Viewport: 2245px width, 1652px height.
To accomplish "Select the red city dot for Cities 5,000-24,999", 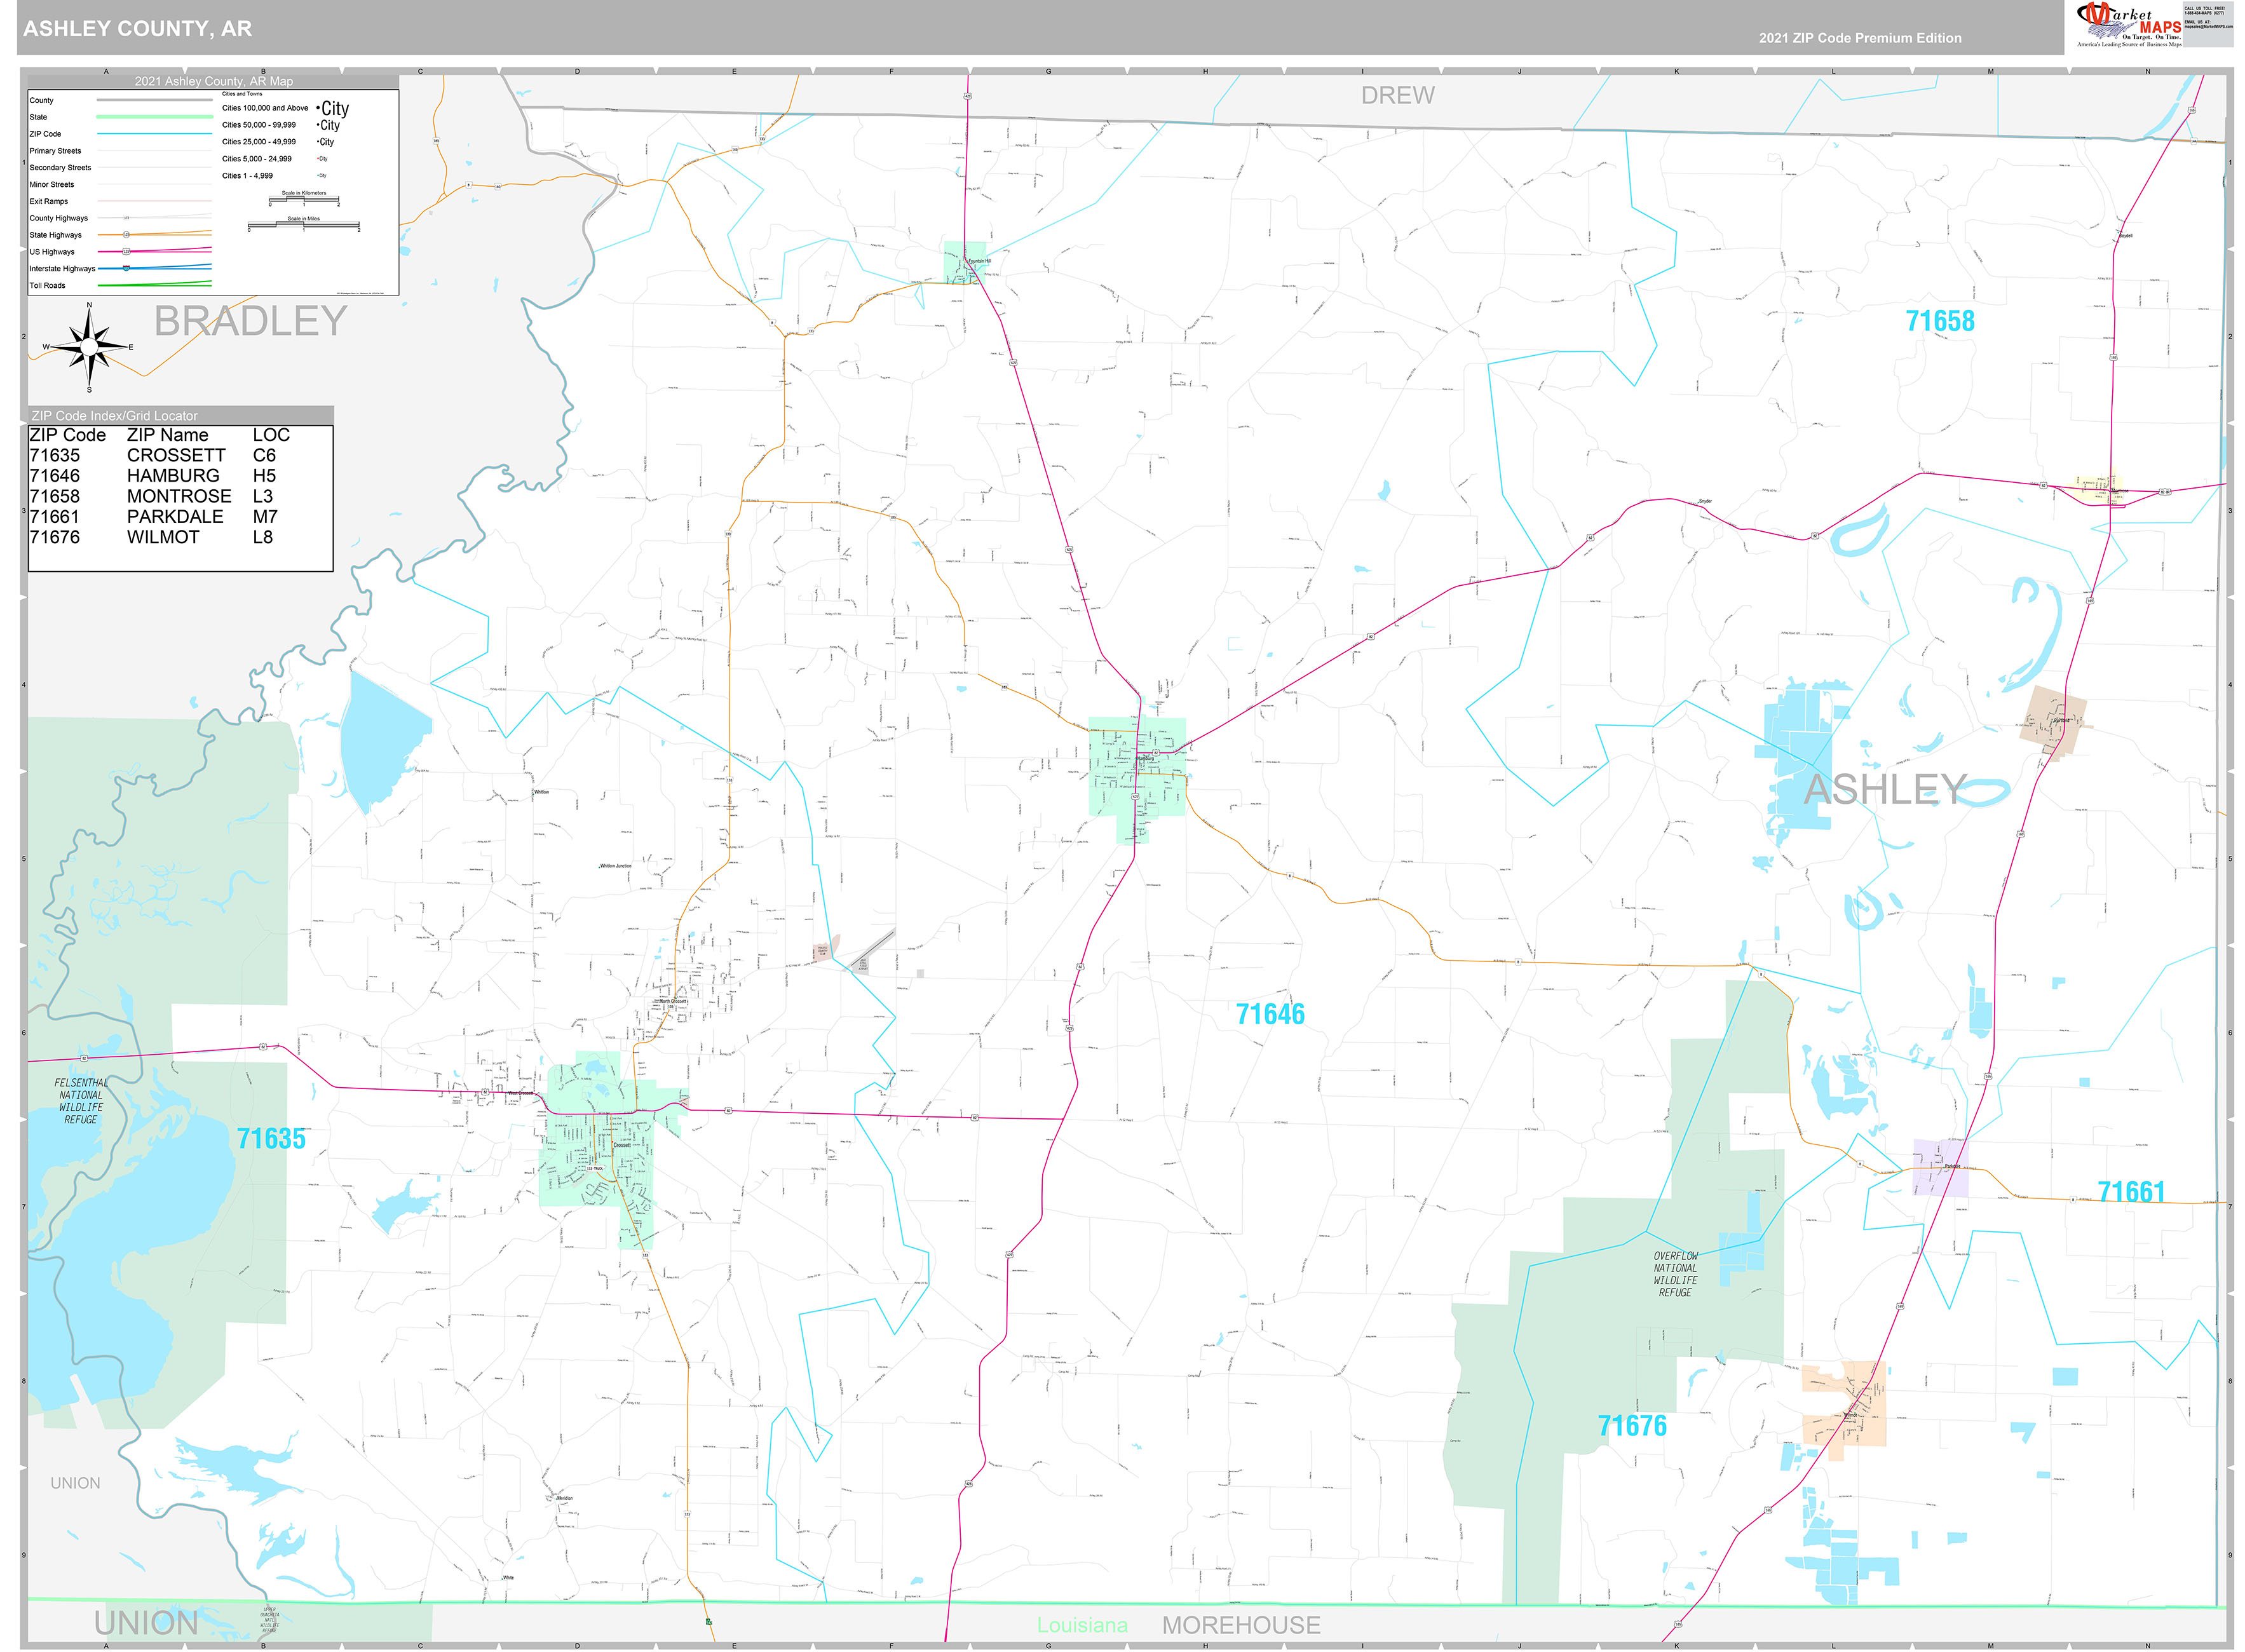I will point(318,159).
